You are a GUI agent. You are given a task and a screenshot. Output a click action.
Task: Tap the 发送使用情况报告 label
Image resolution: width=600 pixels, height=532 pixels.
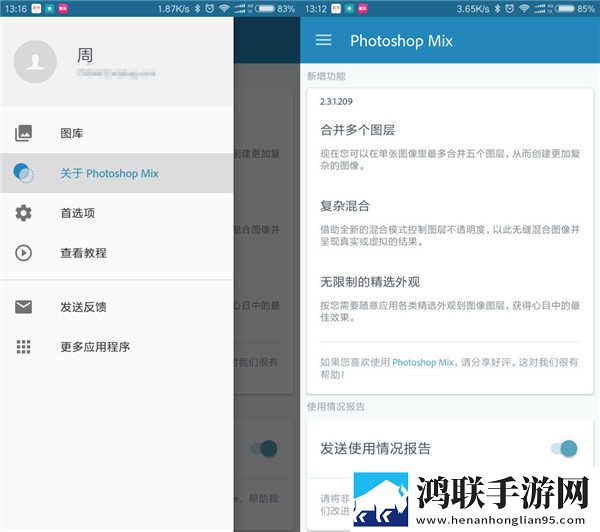(375, 448)
